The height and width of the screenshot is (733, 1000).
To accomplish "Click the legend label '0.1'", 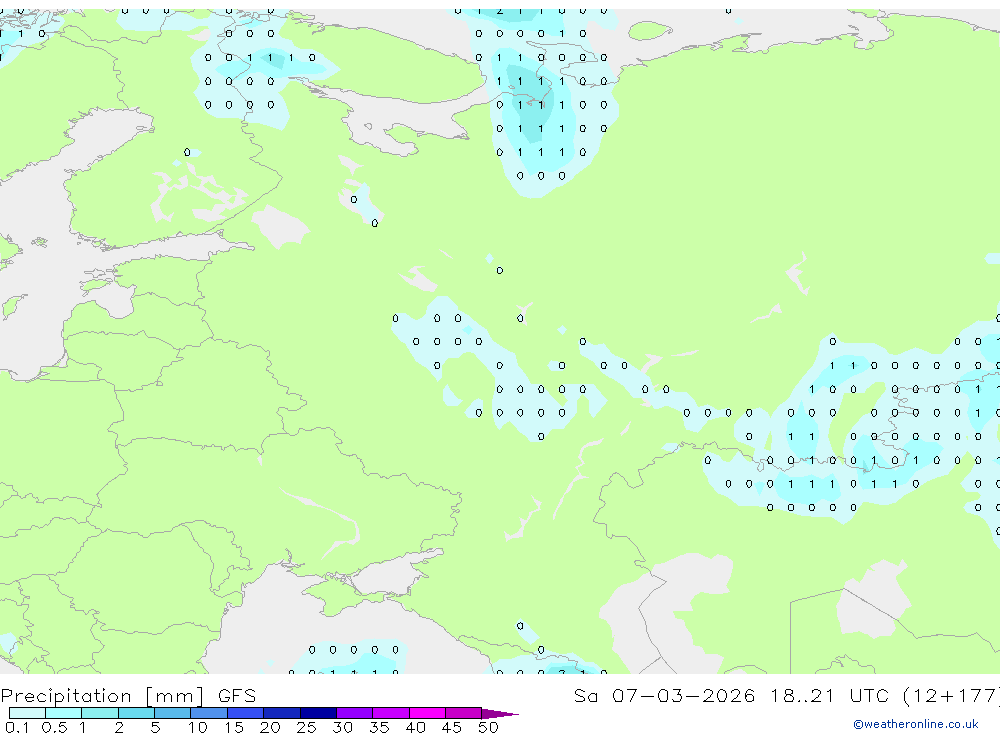I will (x=17, y=727).
